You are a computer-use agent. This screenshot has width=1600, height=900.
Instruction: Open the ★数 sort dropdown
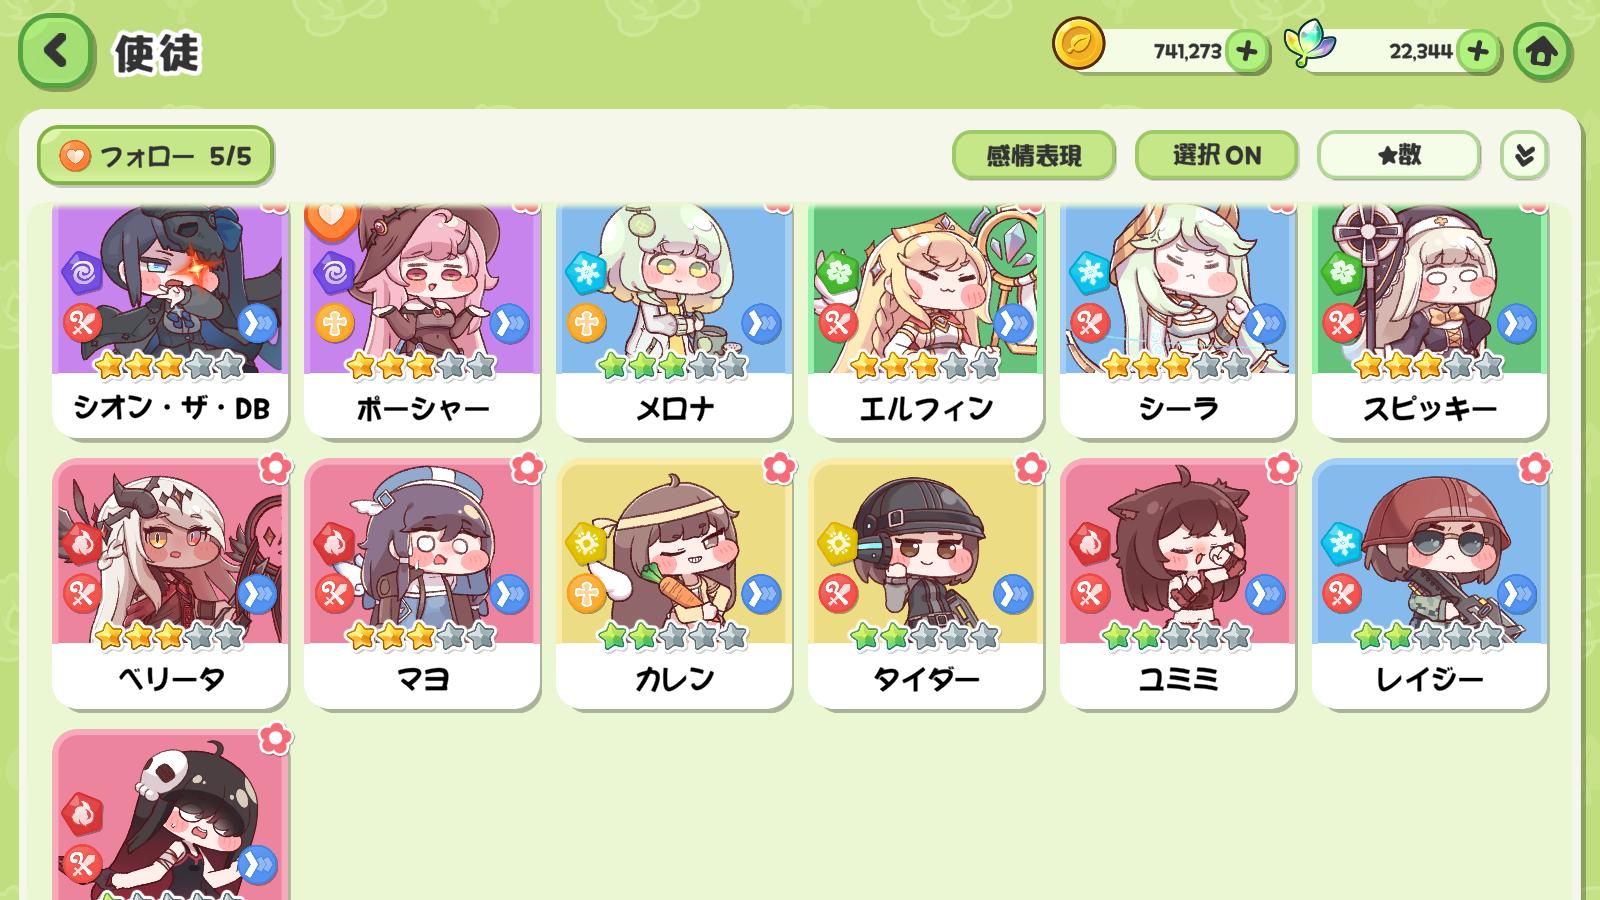click(x=1399, y=155)
